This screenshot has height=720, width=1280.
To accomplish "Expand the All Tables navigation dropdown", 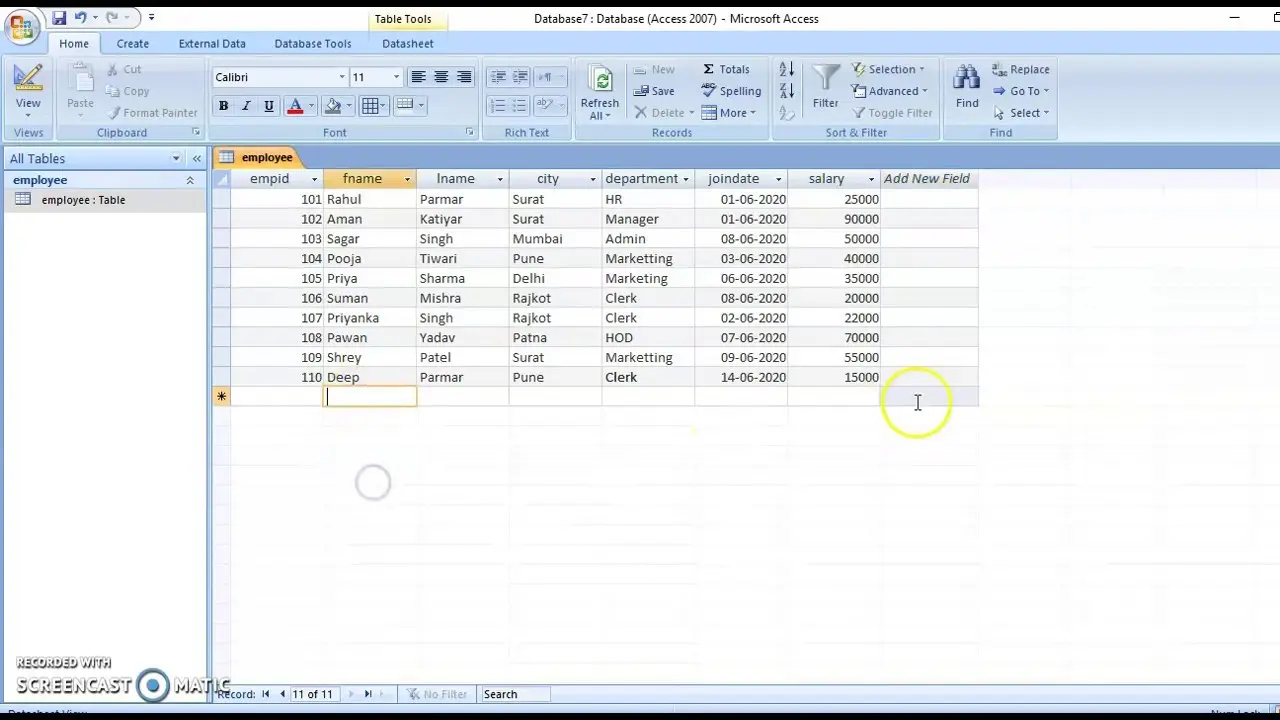I will pos(176,159).
